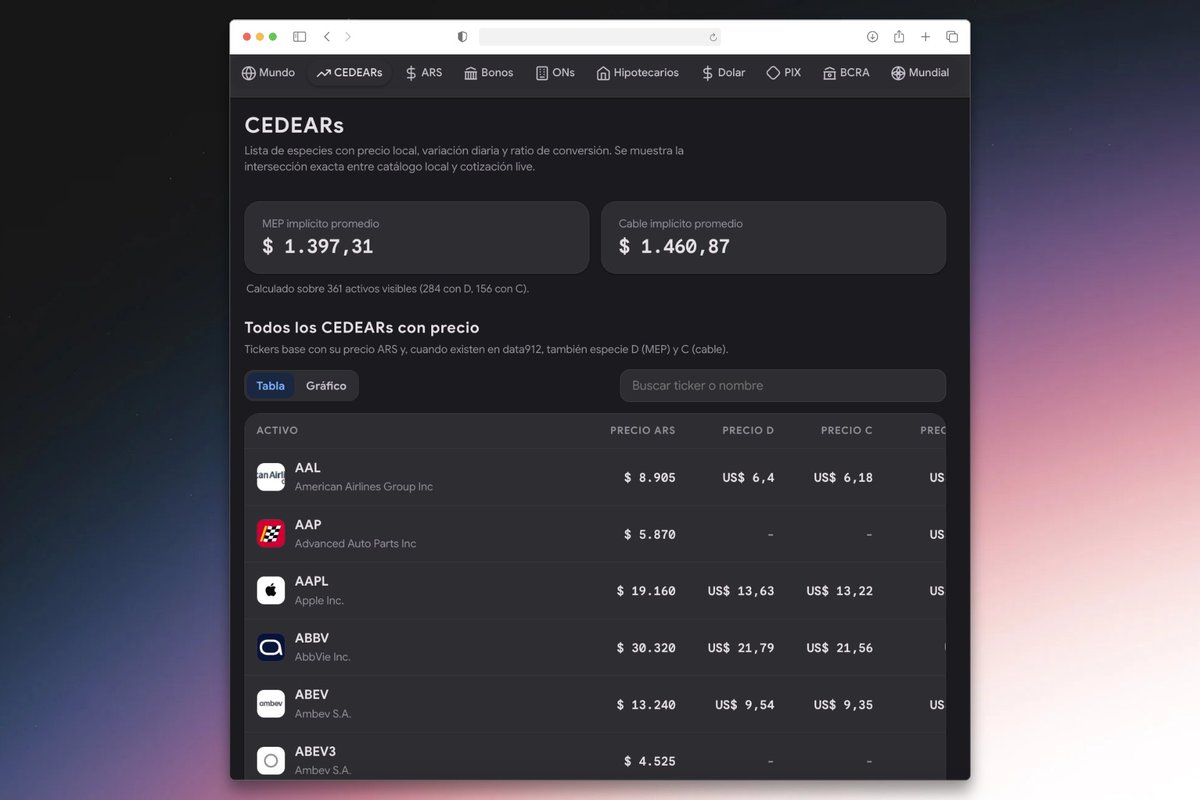Select the CEDEARs navigation tab
Viewport: 1200px width, 800px height.
349,73
